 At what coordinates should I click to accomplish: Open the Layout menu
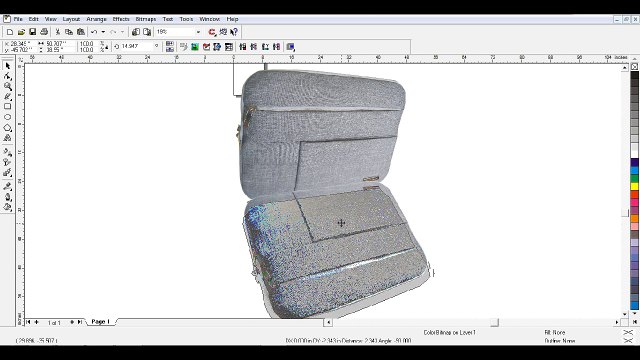coord(71,19)
